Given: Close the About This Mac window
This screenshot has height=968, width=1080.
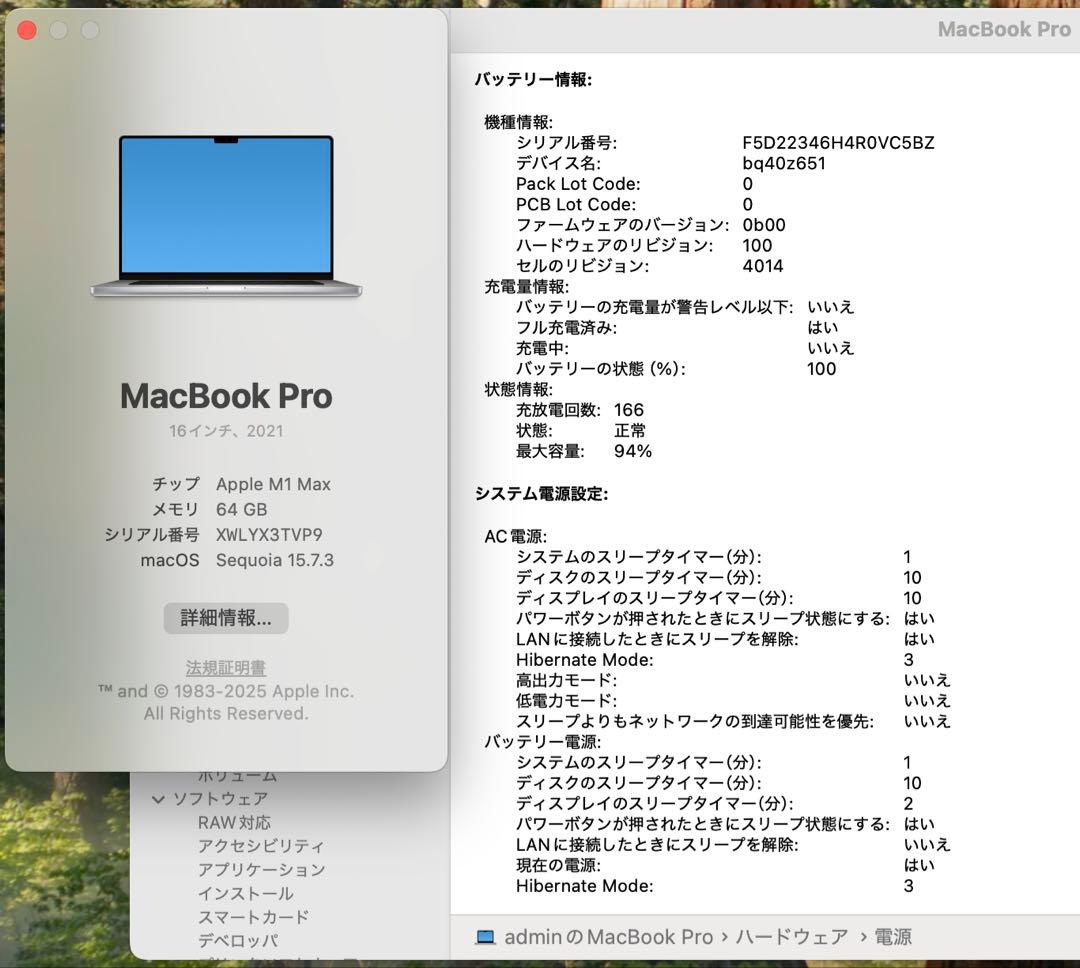Looking at the screenshot, I should 27,30.
